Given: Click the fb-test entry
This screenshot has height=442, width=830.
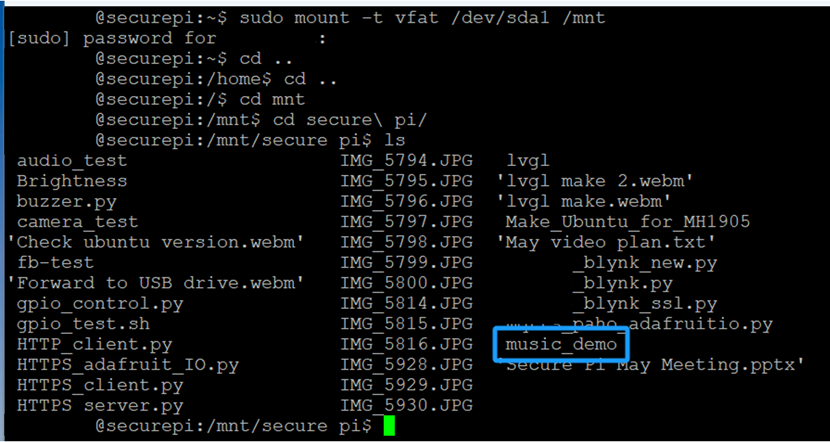Looking at the screenshot, I should tap(55, 263).
